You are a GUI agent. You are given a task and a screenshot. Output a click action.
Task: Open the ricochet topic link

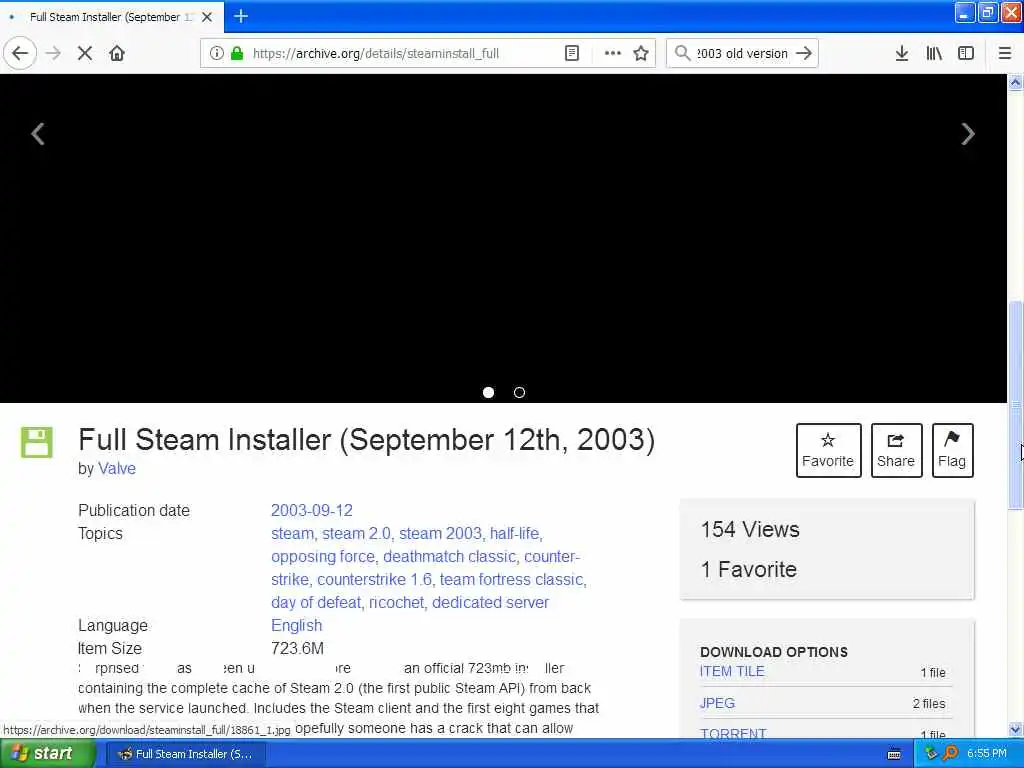click(x=396, y=602)
